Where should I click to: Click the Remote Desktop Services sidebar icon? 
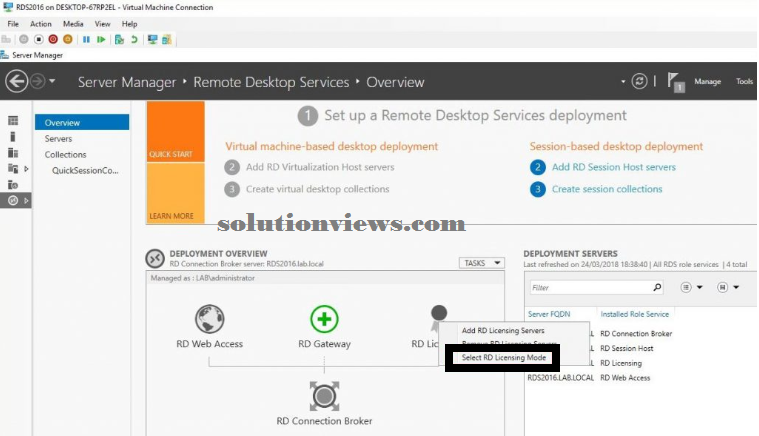coord(13,200)
